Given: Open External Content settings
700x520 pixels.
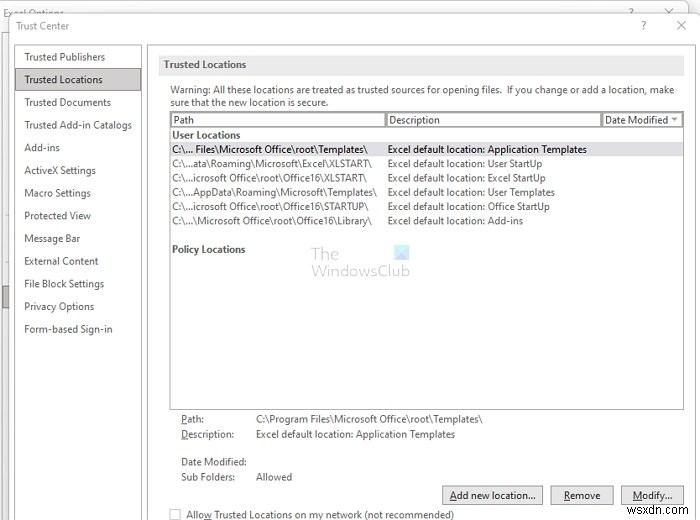Looking at the screenshot, I should (61, 261).
